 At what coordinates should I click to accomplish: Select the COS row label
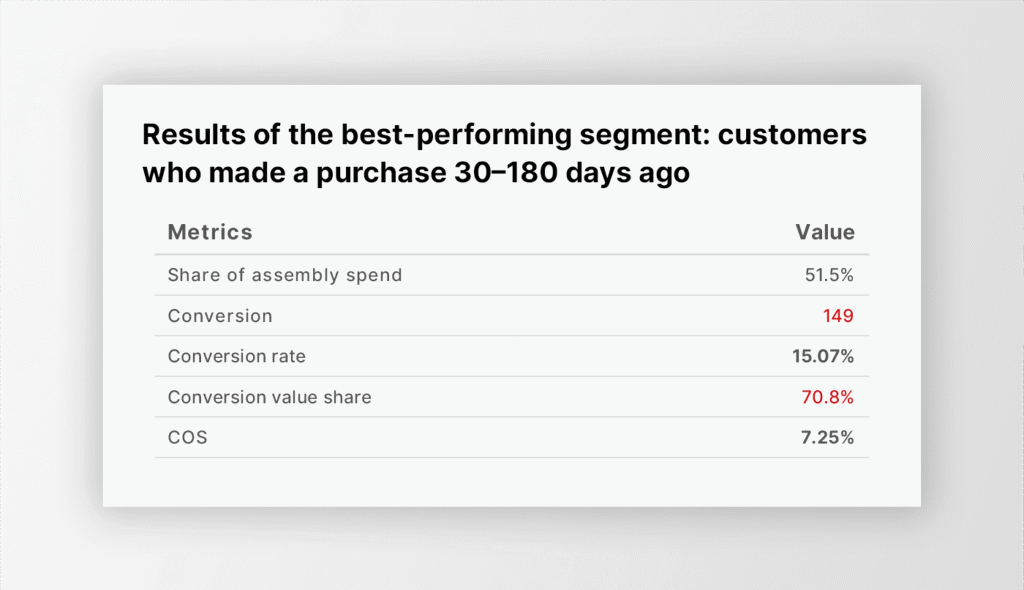(x=188, y=438)
